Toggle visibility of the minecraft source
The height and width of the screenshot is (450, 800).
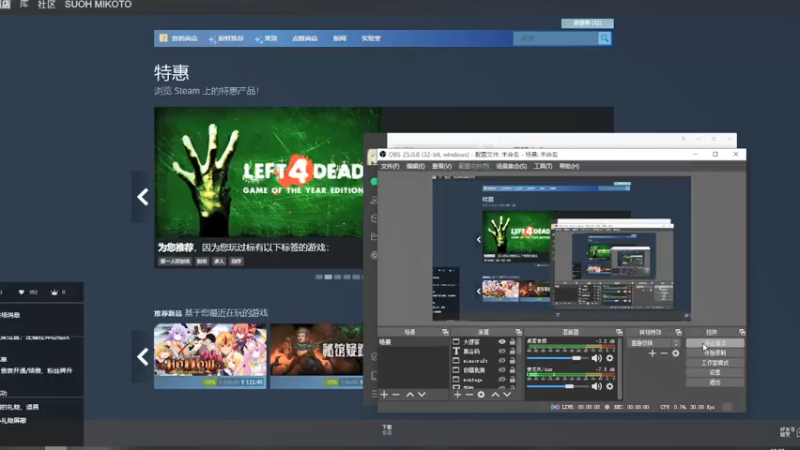pos(502,361)
